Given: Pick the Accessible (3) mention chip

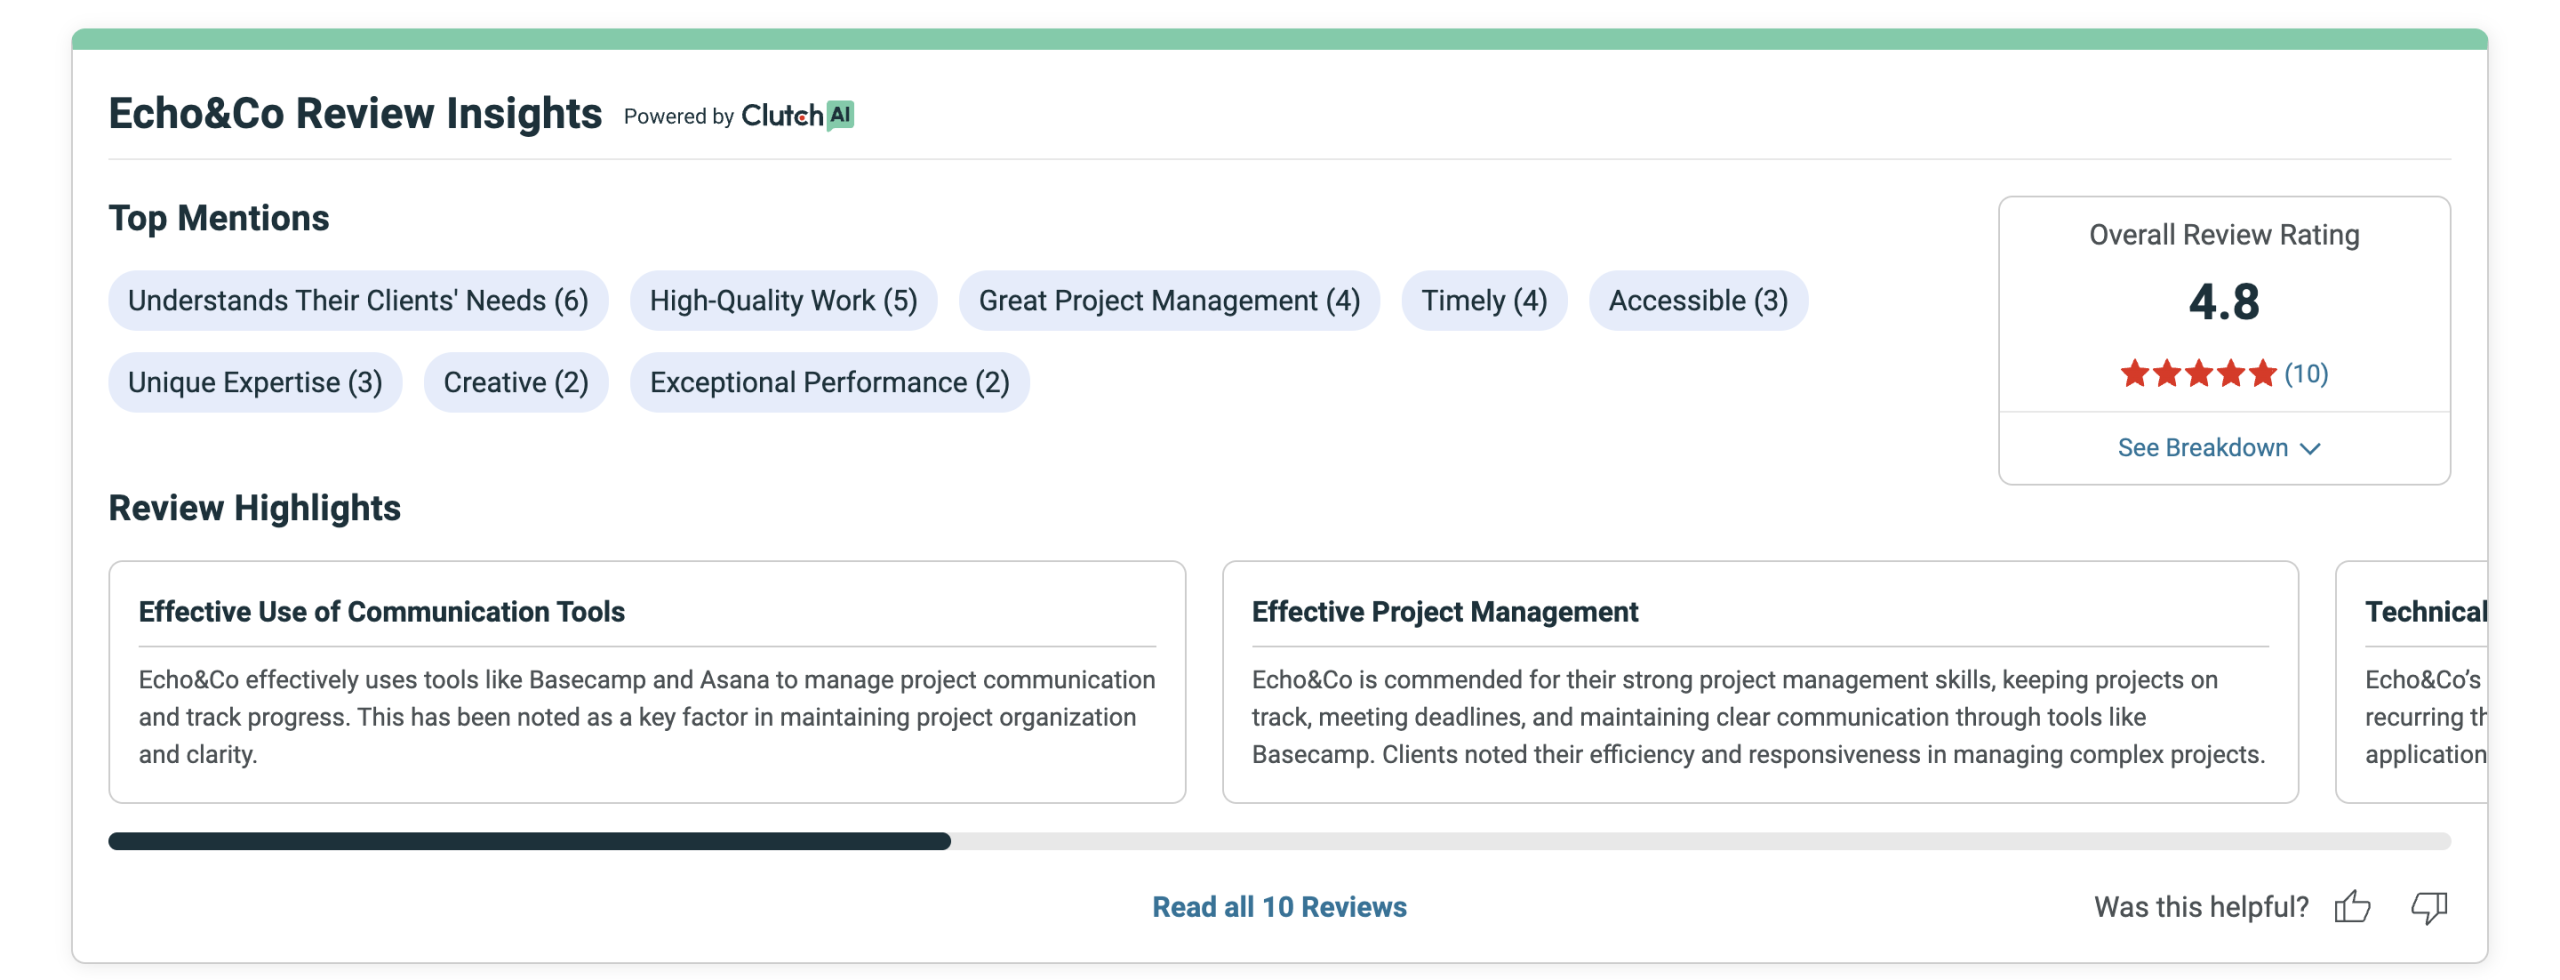Looking at the screenshot, I should click(x=1697, y=301).
